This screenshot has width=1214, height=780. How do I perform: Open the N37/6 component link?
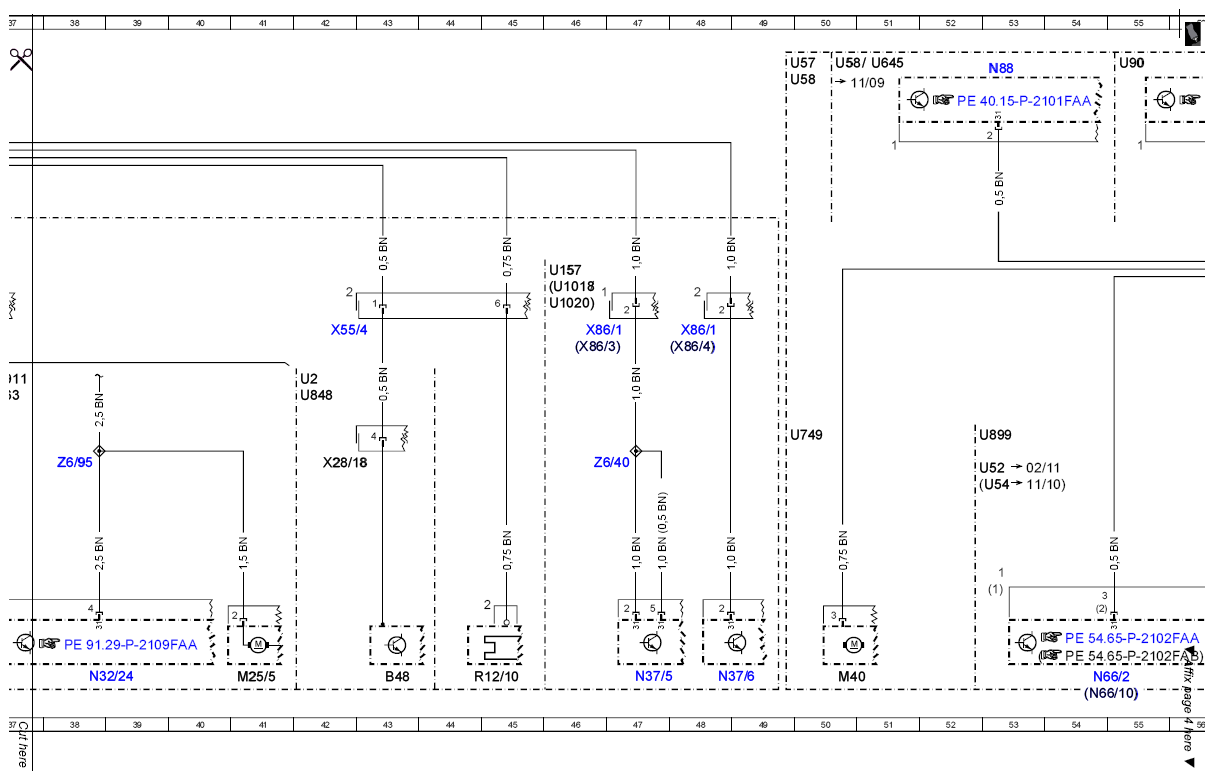tap(736, 676)
